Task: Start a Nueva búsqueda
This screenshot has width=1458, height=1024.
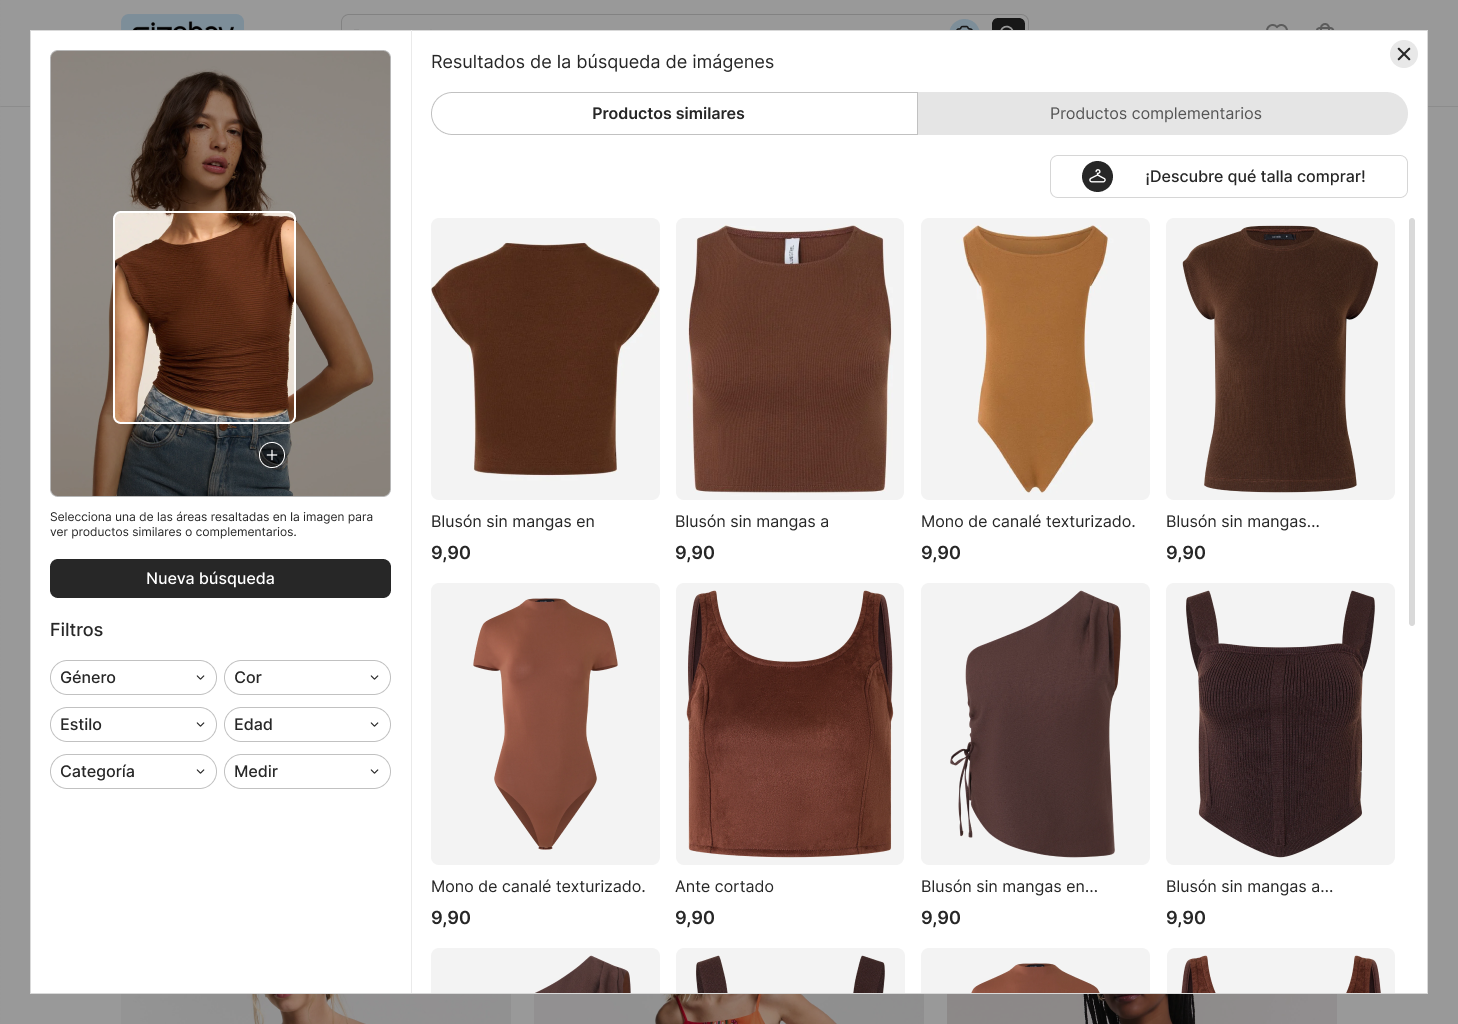Action: tap(220, 579)
